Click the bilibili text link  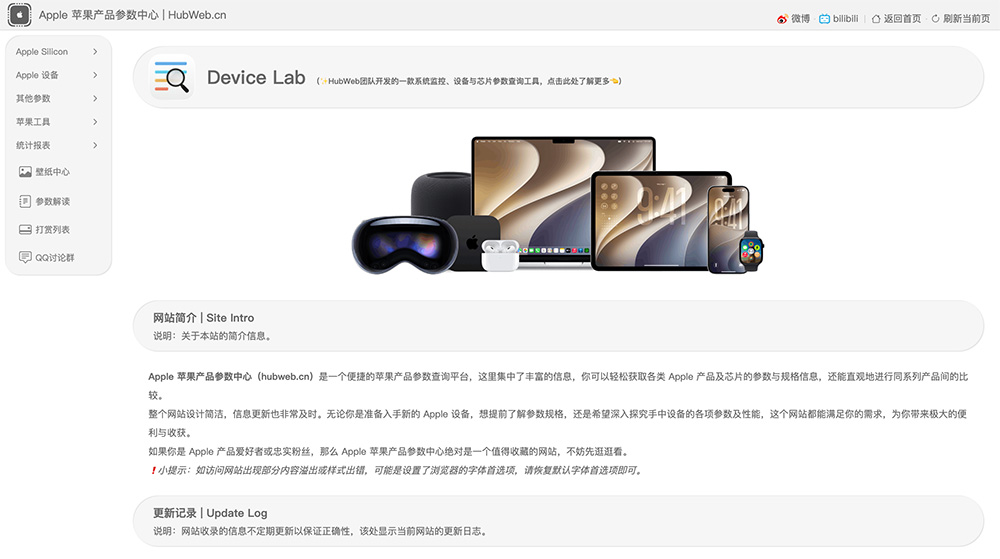[845, 19]
